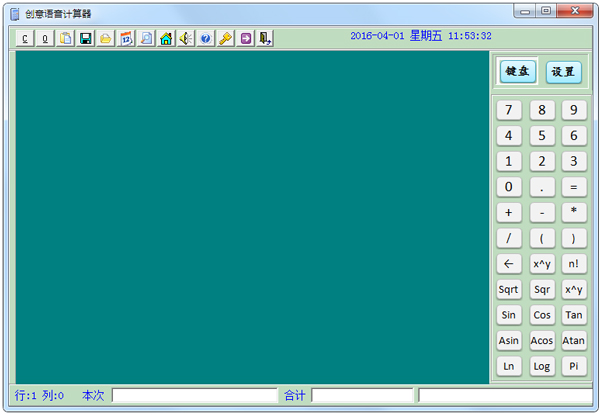Click the Sqr key
Viewport: 600px width, 415px height.
542,290
